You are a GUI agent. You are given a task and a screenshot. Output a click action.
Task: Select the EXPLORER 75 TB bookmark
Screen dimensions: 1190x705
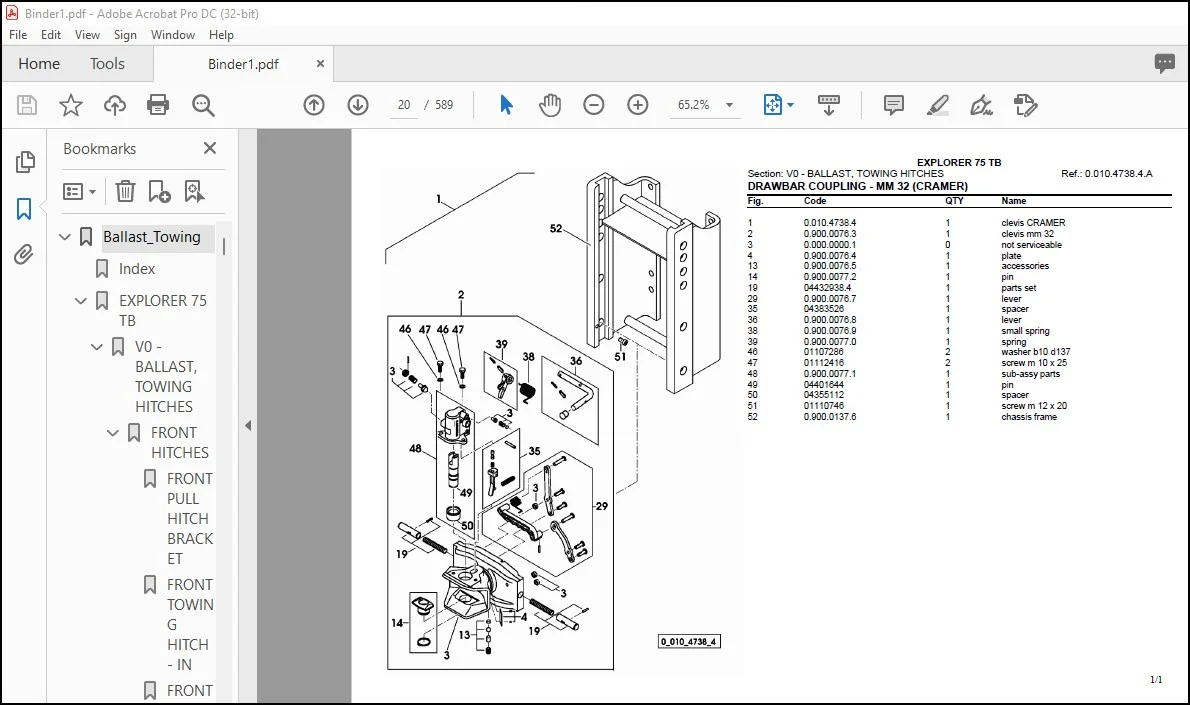click(162, 310)
